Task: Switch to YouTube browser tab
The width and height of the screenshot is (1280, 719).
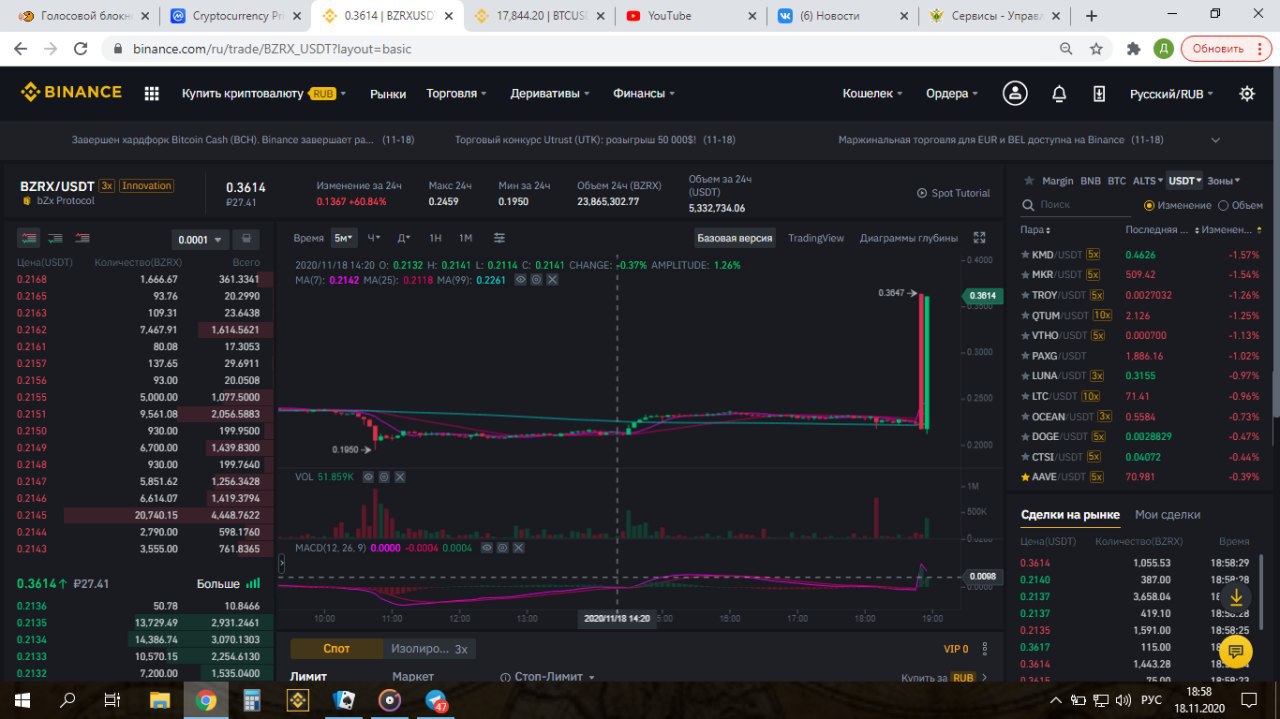Action: [690, 16]
